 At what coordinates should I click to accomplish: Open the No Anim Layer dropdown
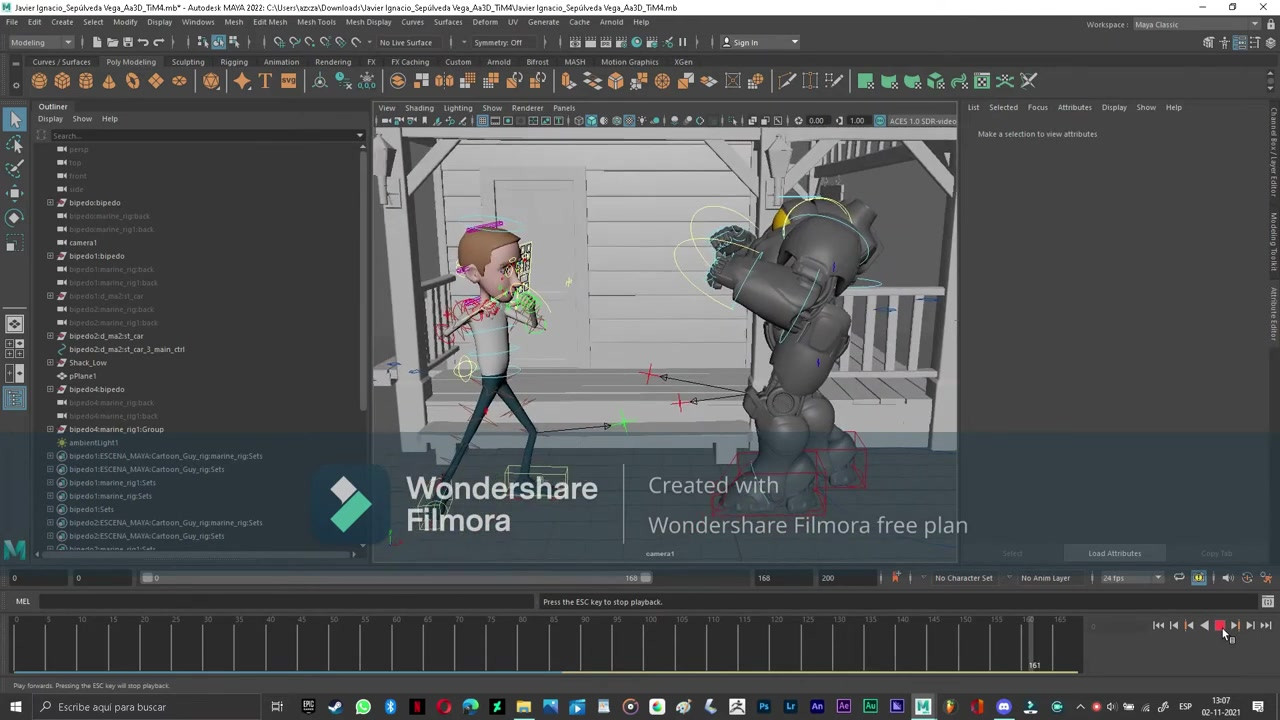pos(1045,578)
